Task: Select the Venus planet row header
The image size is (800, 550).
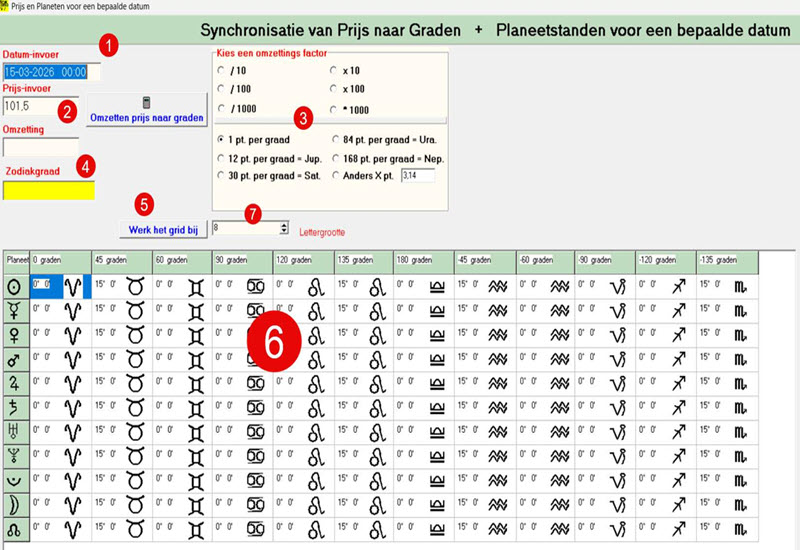Action: coord(16,336)
